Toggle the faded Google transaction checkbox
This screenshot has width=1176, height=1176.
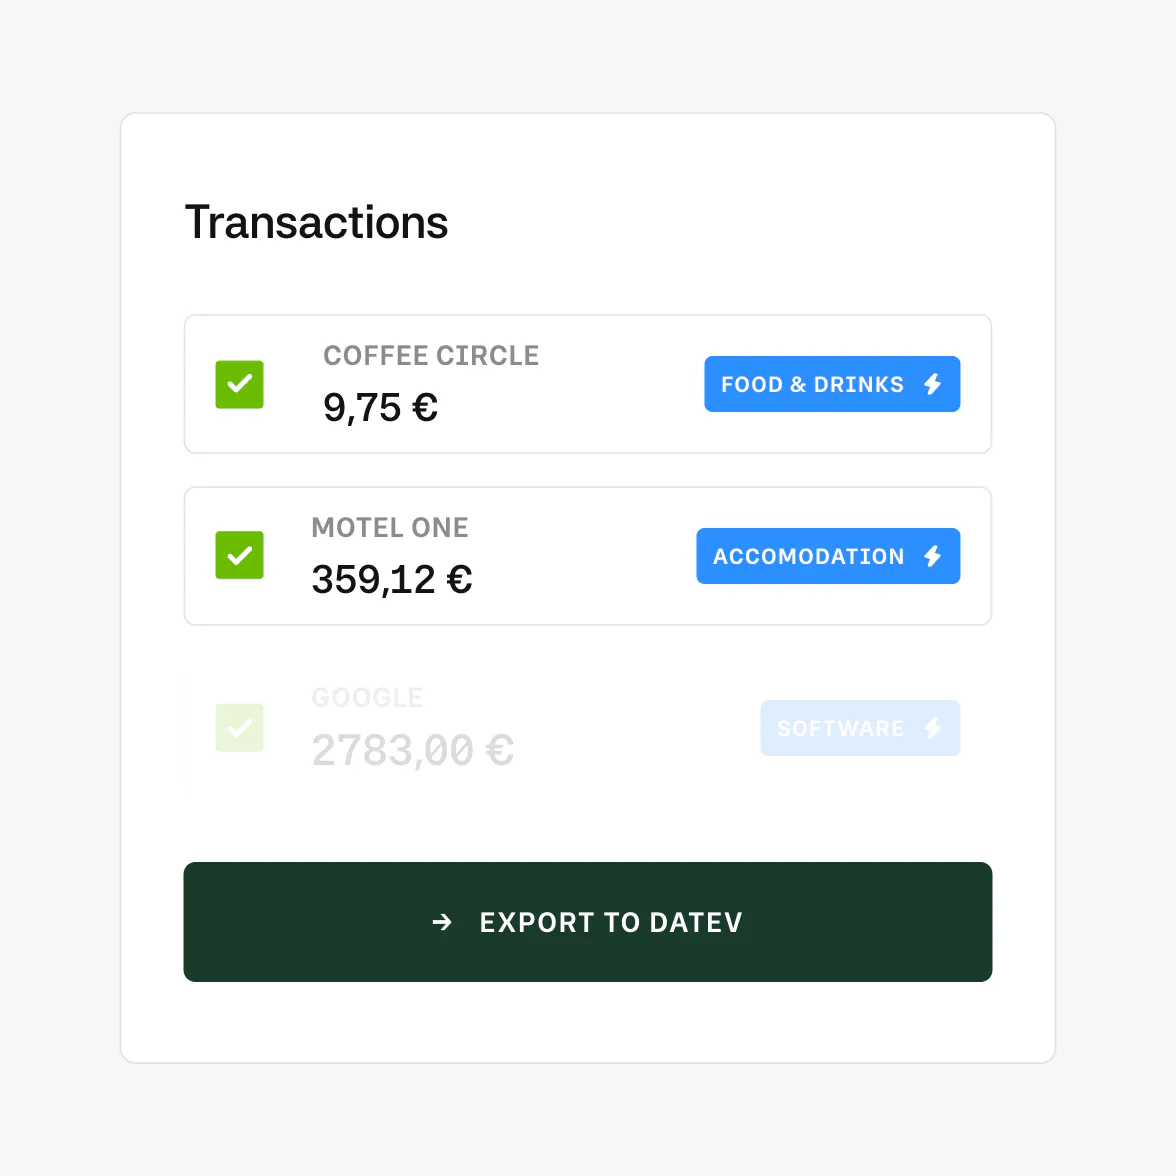coord(240,728)
